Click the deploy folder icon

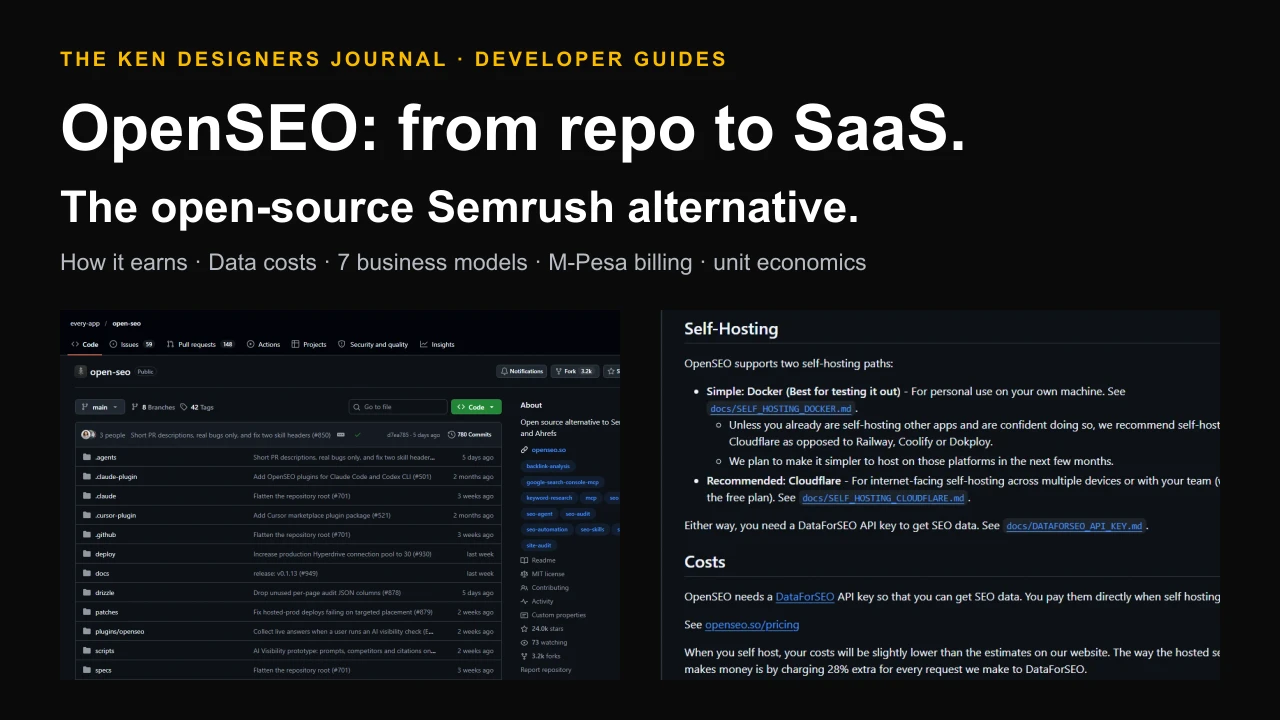point(87,554)
